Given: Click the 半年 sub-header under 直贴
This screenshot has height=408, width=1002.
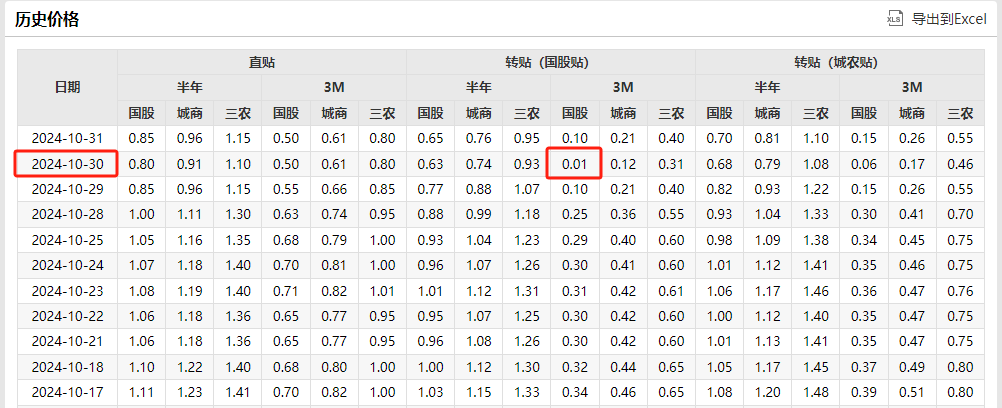Looking at the screenshot, I should [x=190, y=87].
